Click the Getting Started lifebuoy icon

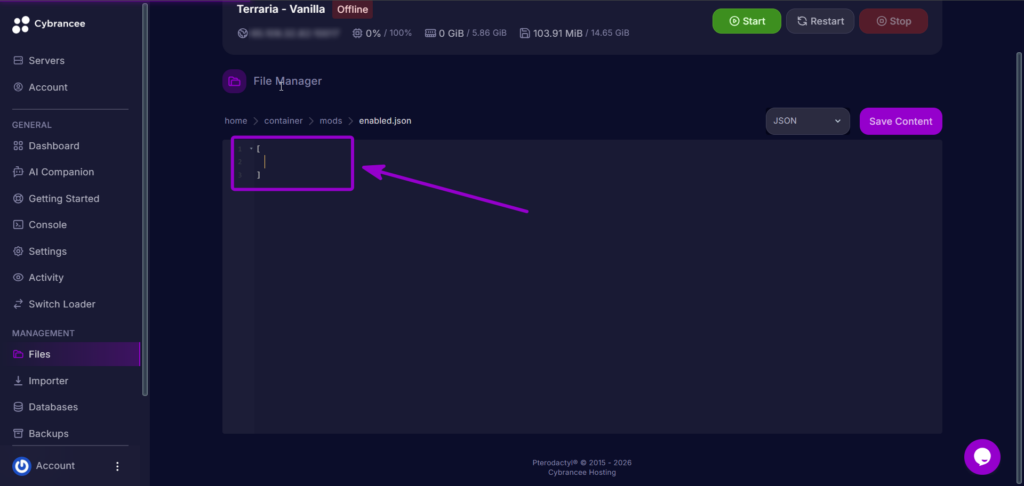[18, 199]
